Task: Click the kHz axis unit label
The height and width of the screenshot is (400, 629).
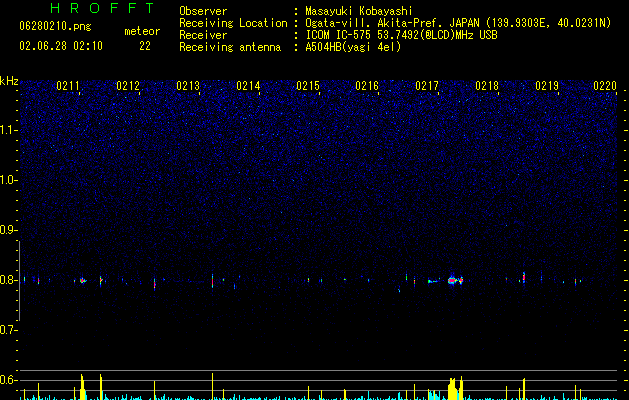Action: pos(9,81)
